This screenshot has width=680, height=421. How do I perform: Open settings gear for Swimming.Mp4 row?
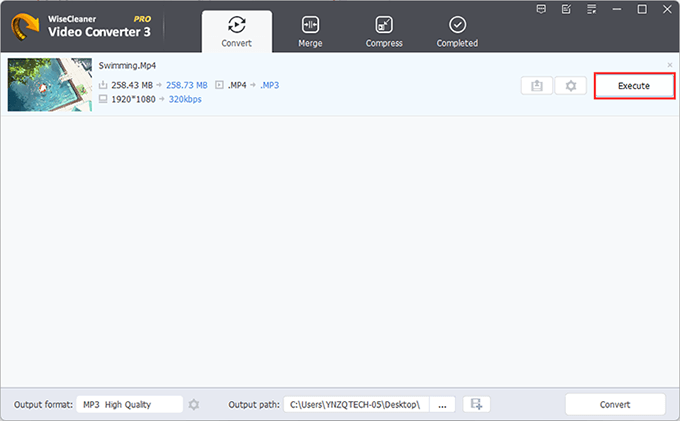(571, 85)
